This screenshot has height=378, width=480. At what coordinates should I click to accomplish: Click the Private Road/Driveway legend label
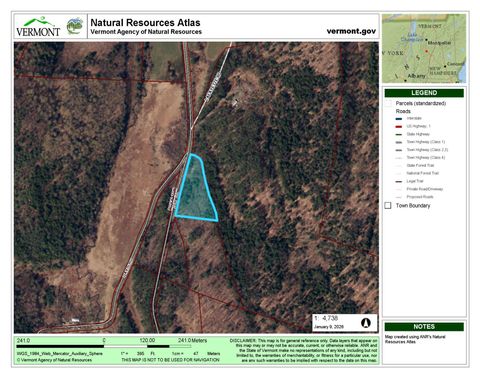pyautogui.click(x=425, y=189)
